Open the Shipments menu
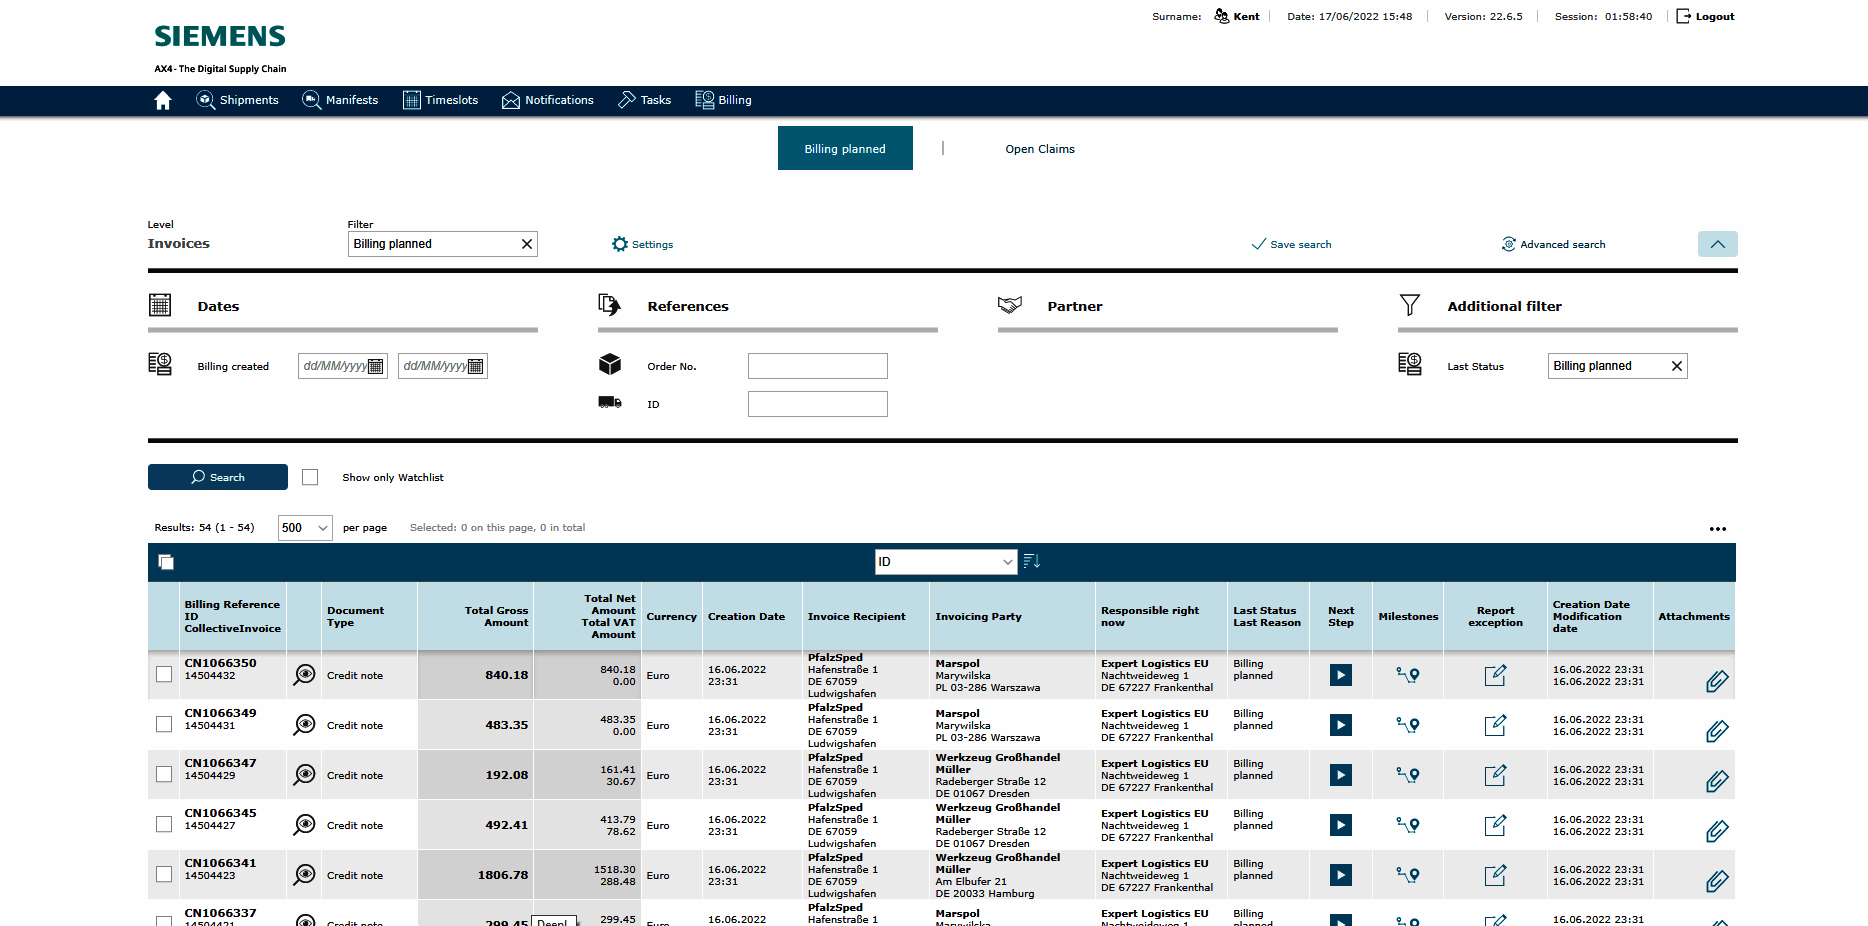 point(237,100)
